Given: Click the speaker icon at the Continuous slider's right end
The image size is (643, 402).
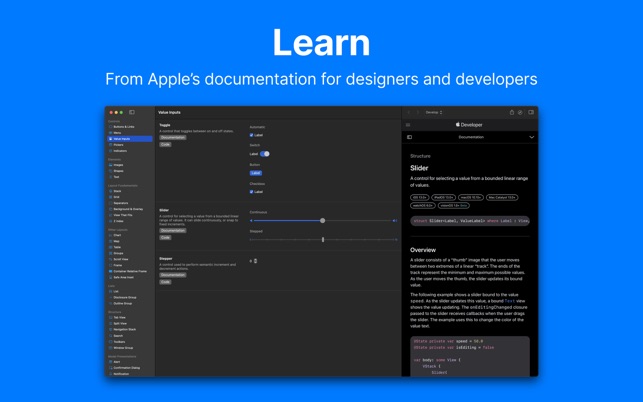Looking at the screenshot, I should click(394, 221).
